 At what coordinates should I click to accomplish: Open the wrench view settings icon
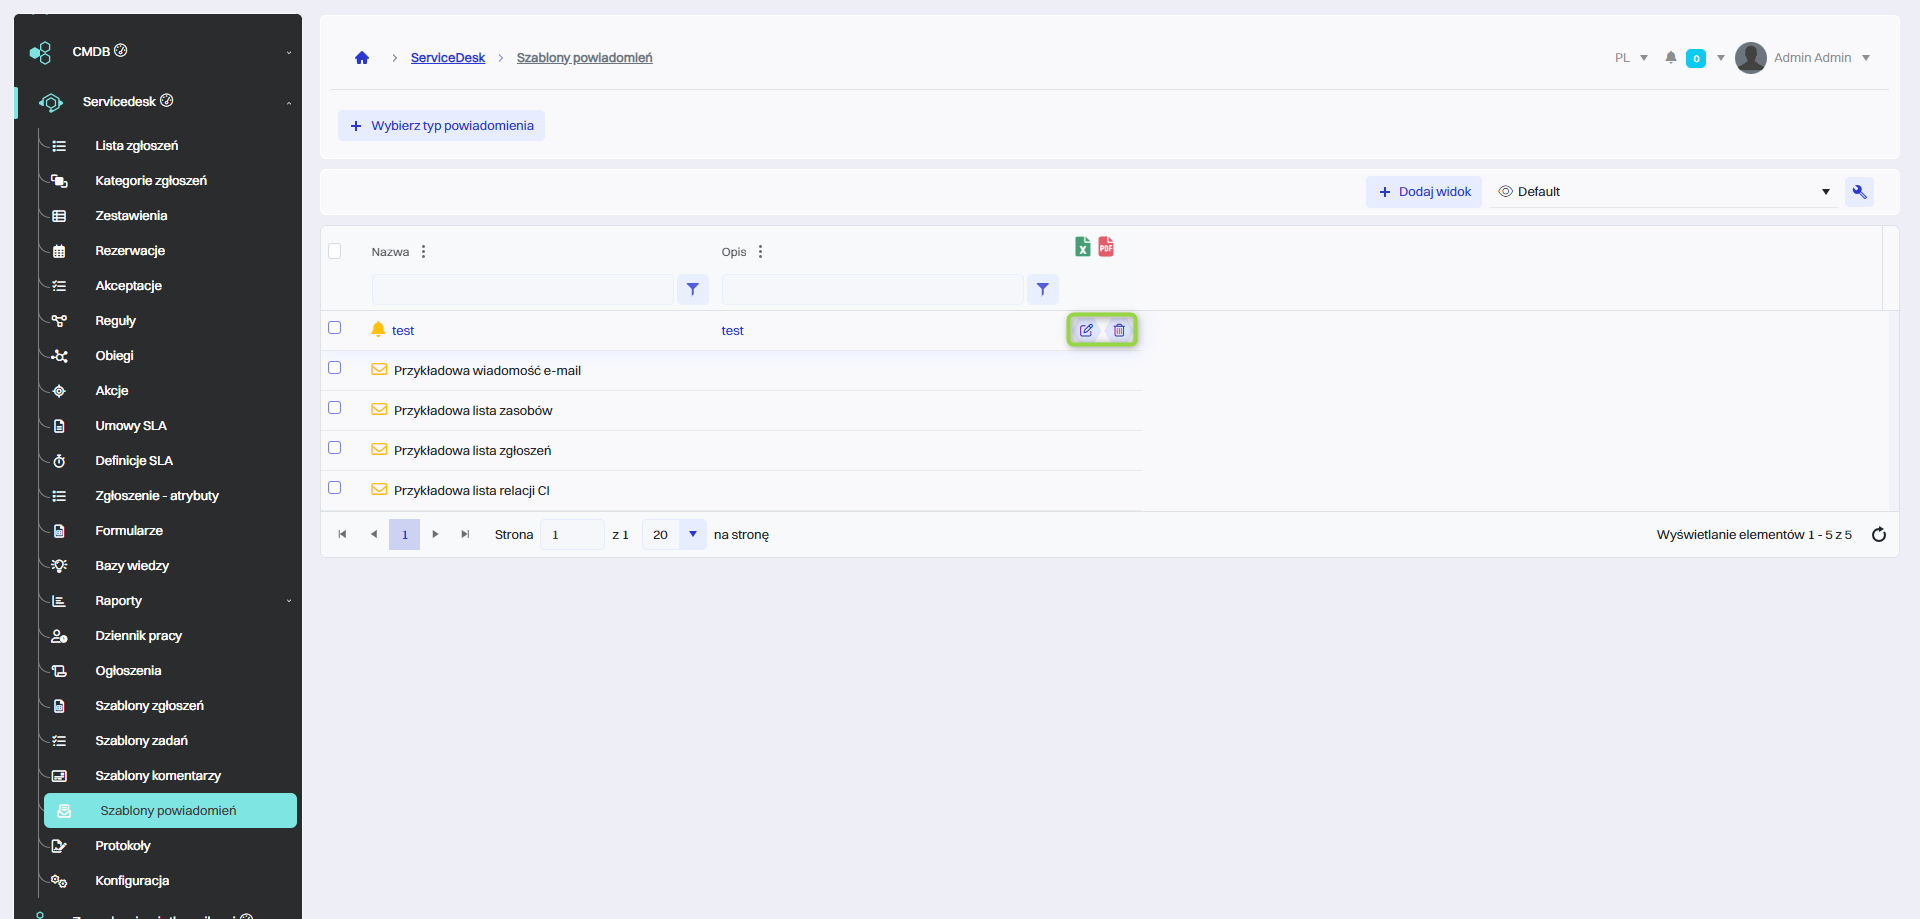(x=1859, y=192)
